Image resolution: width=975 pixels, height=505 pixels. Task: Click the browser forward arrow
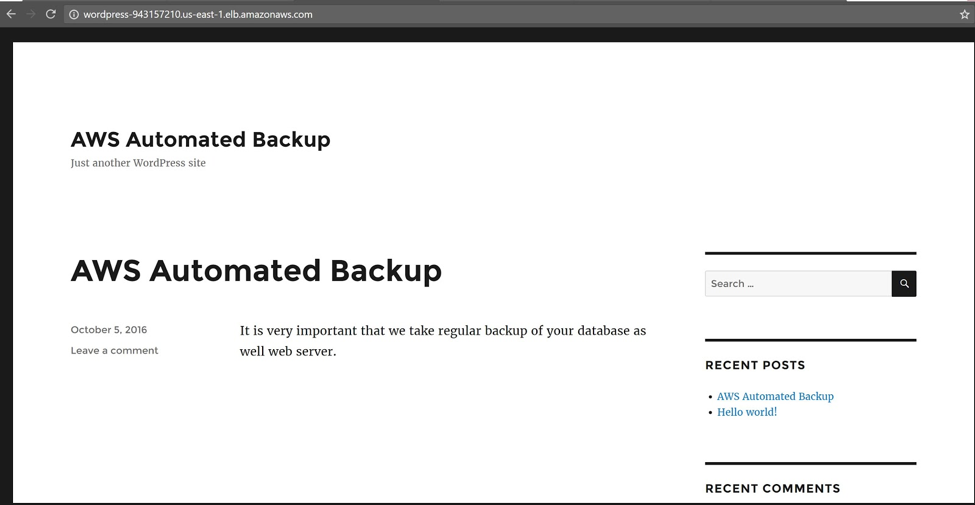click(x=31, y=14)
